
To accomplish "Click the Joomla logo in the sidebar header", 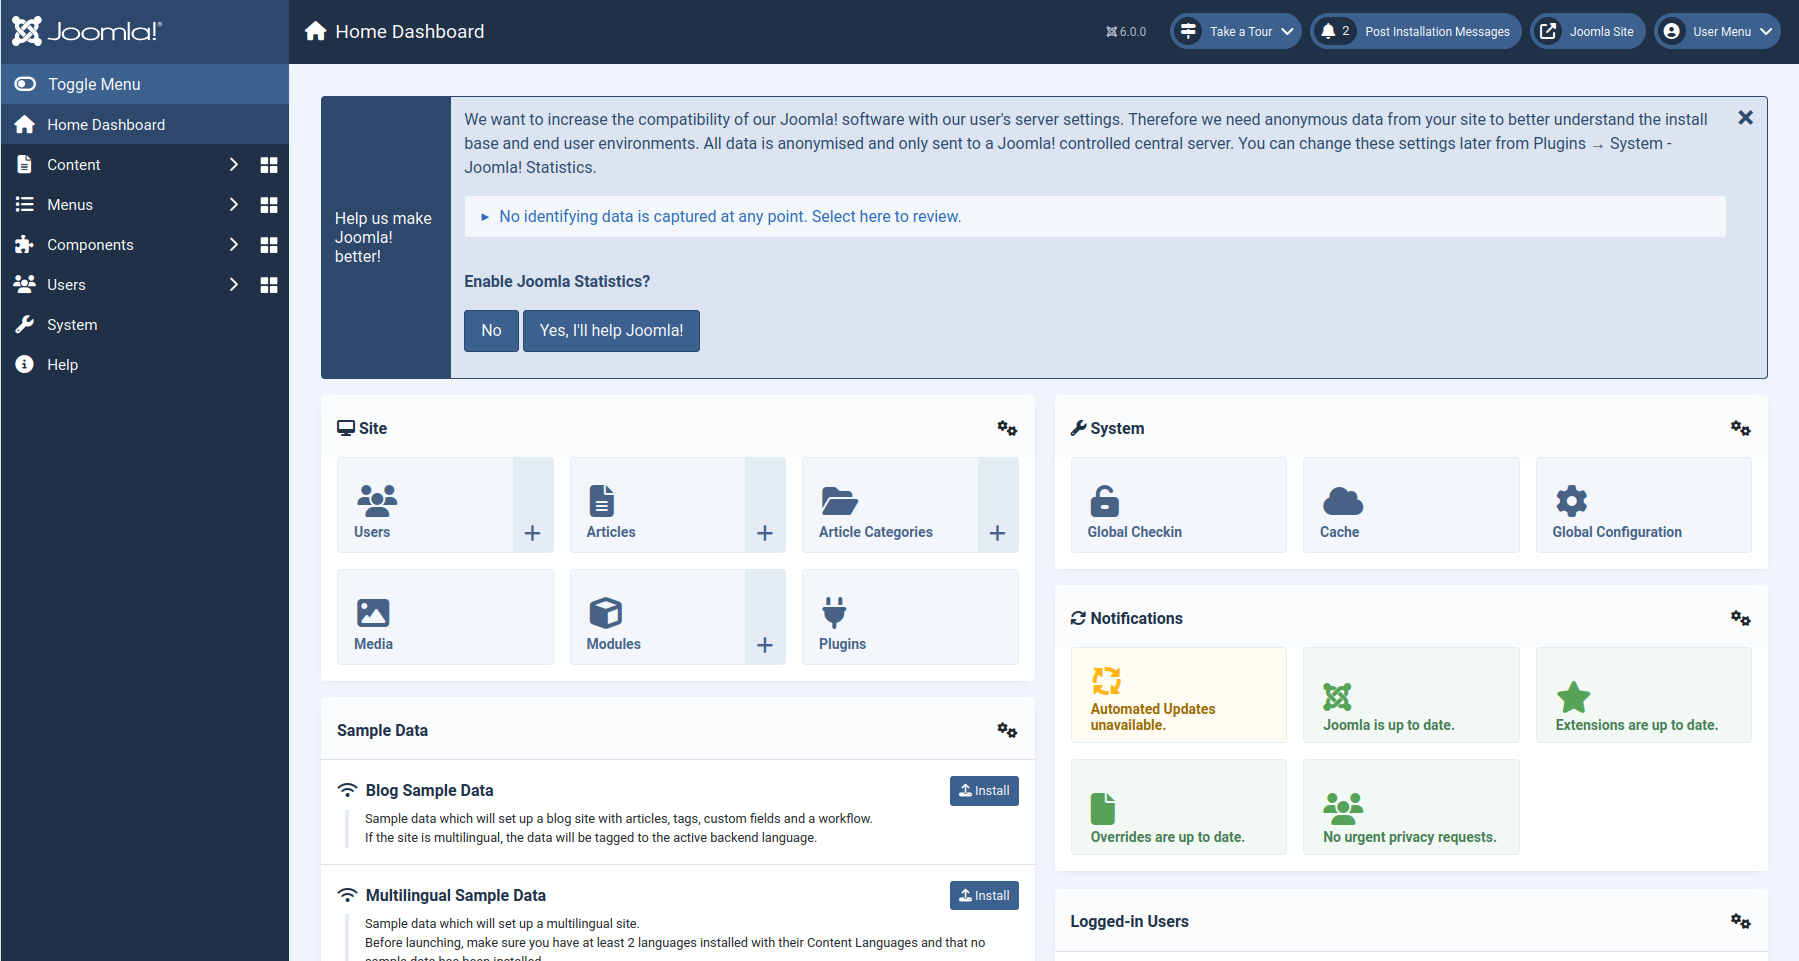I will (x=86, y=31).
